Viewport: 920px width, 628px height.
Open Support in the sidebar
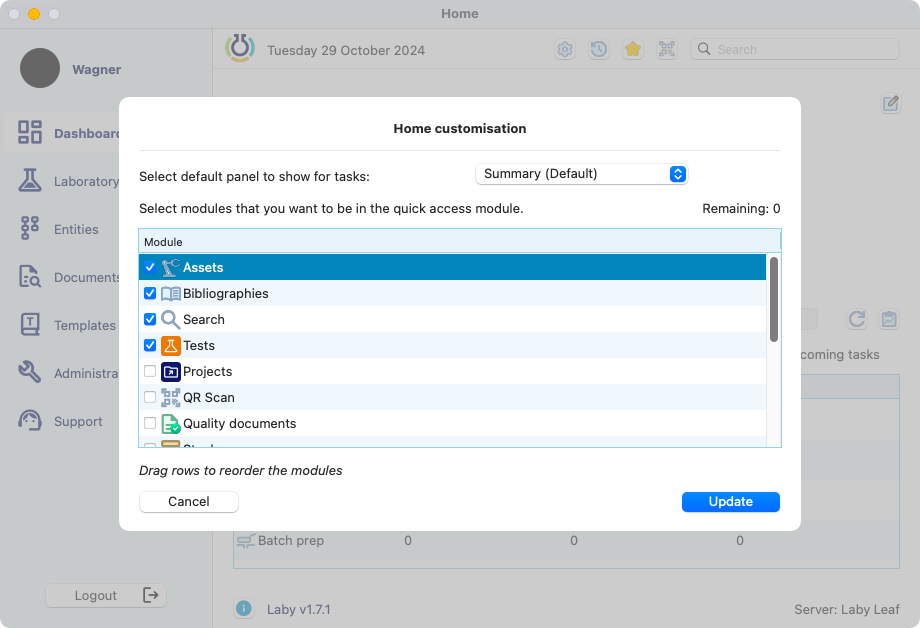coord(62,421)
